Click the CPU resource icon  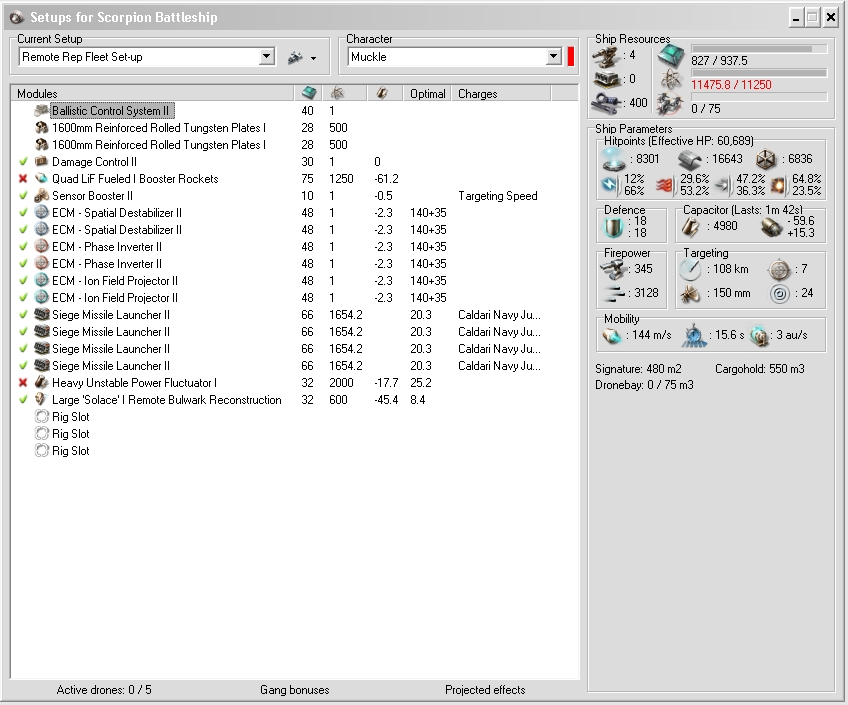tap(671, 57)
